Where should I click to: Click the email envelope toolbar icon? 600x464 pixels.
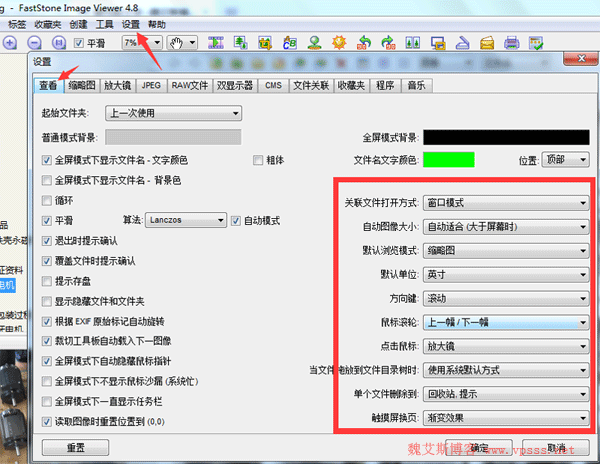click(x=486, y=43)
